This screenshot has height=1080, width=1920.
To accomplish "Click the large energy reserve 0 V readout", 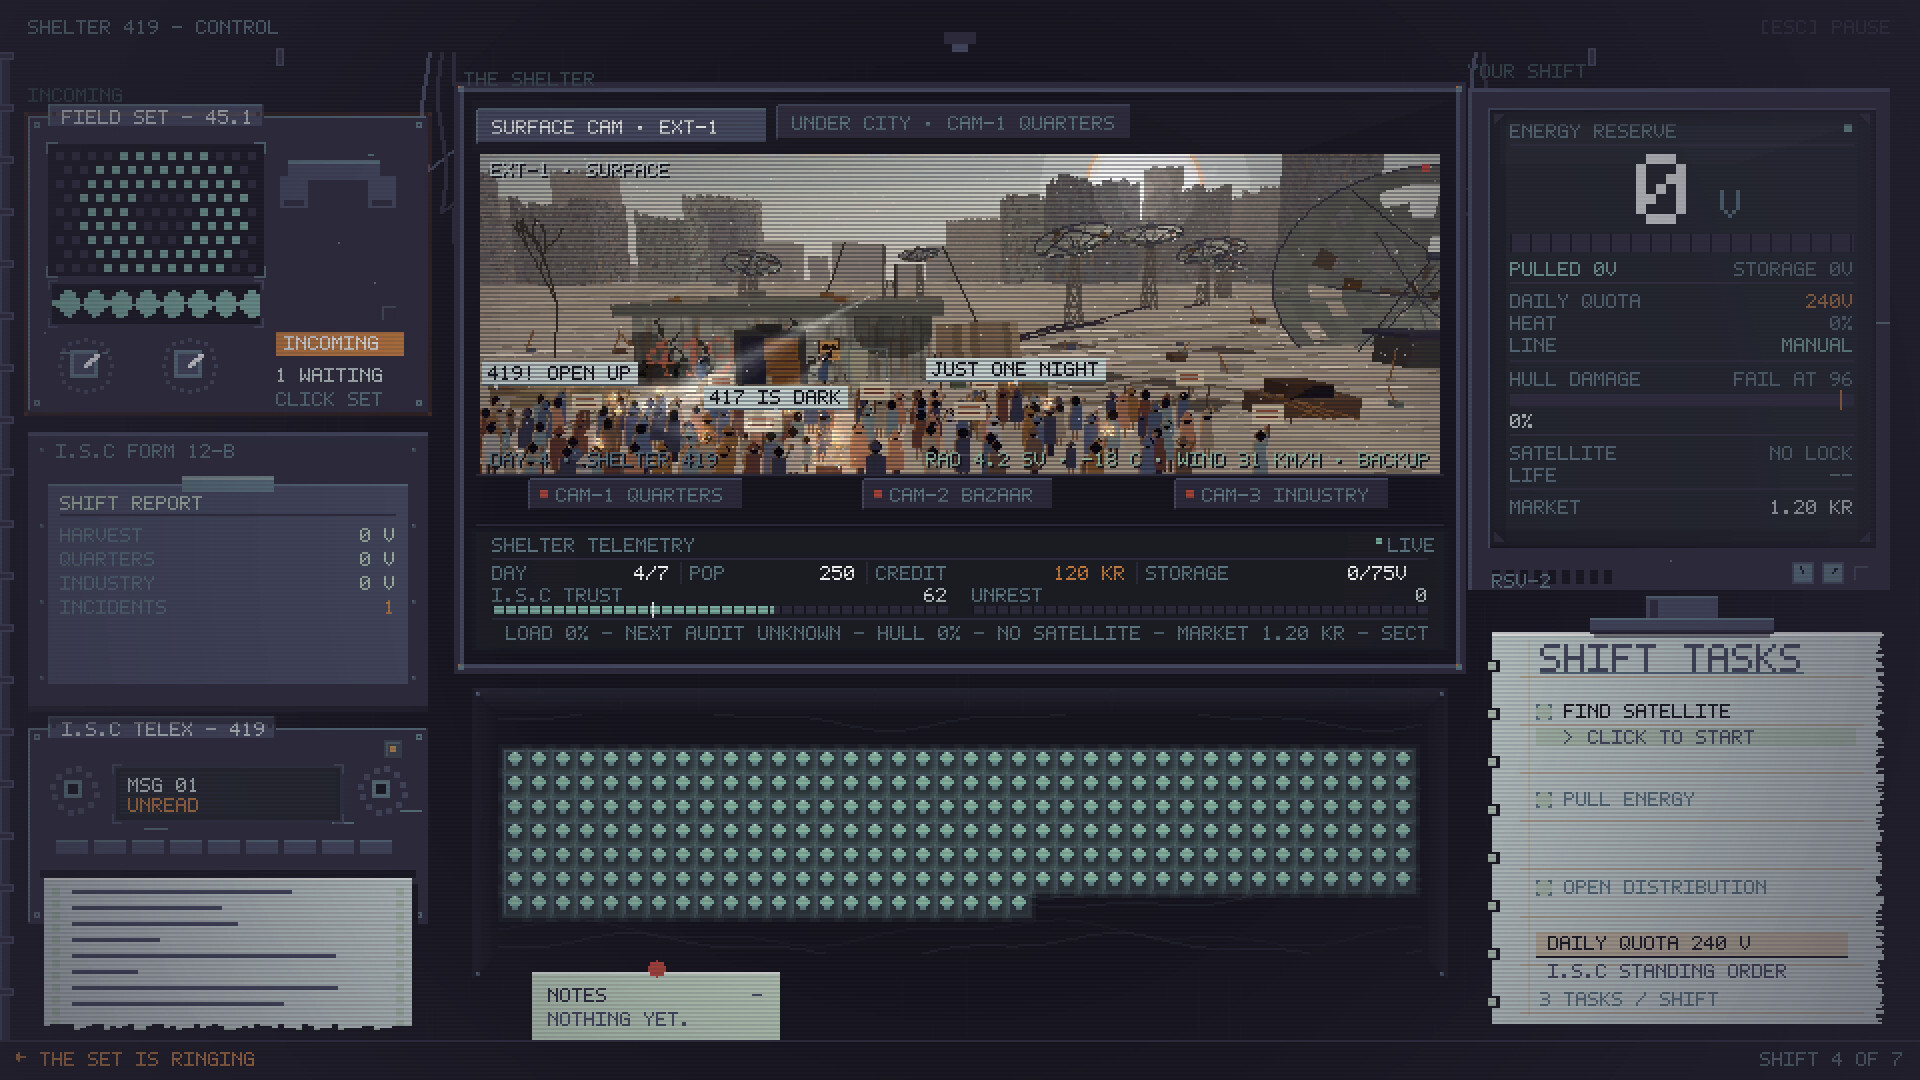I will 1688,190.
